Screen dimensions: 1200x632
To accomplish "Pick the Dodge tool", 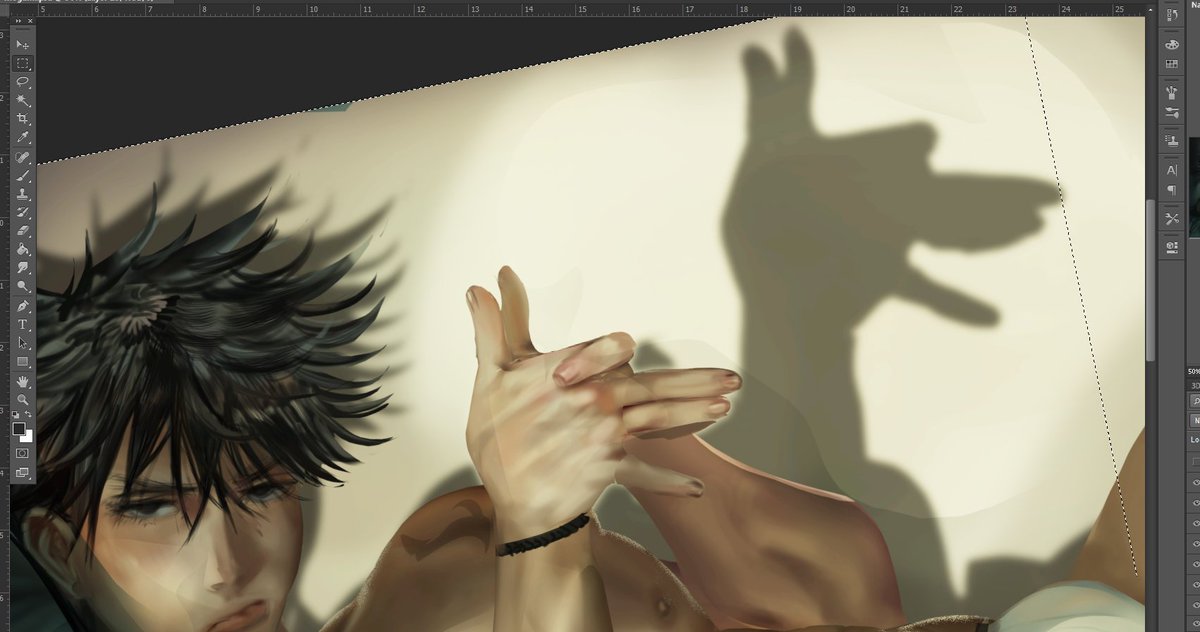I will (23, 286).
